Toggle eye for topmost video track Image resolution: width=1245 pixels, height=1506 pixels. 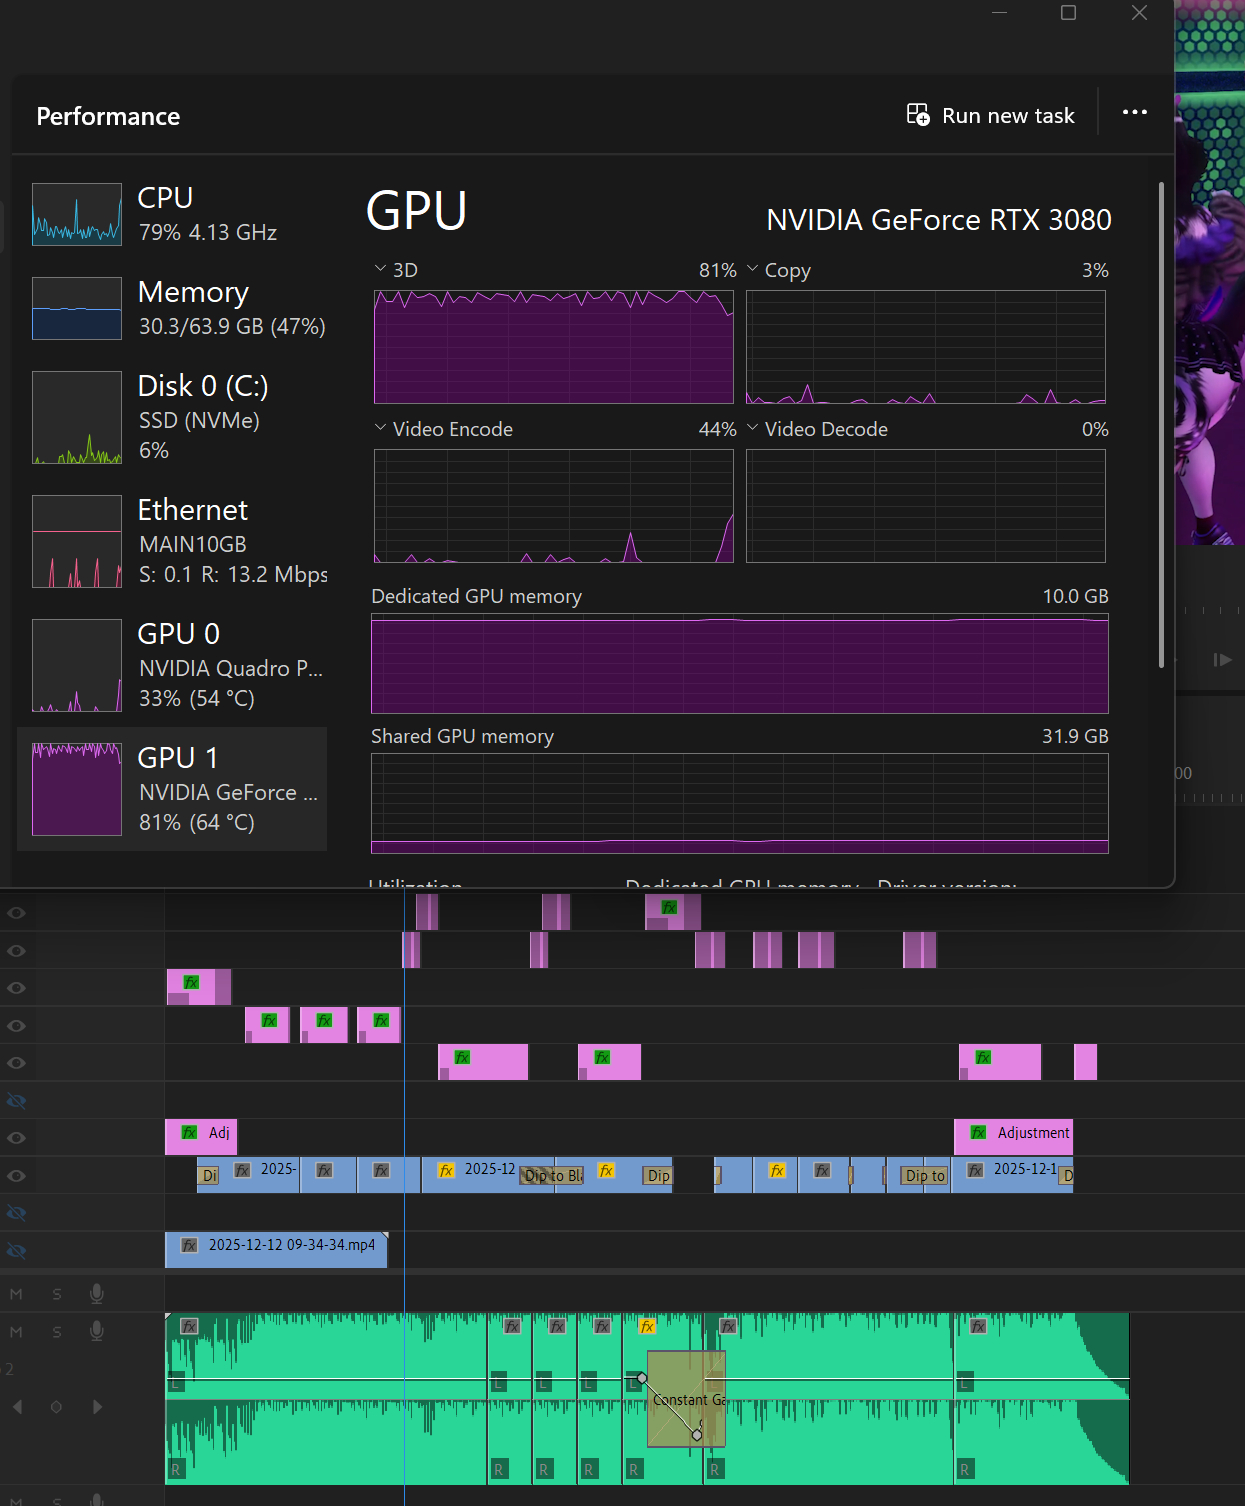[x=16, y=913]
